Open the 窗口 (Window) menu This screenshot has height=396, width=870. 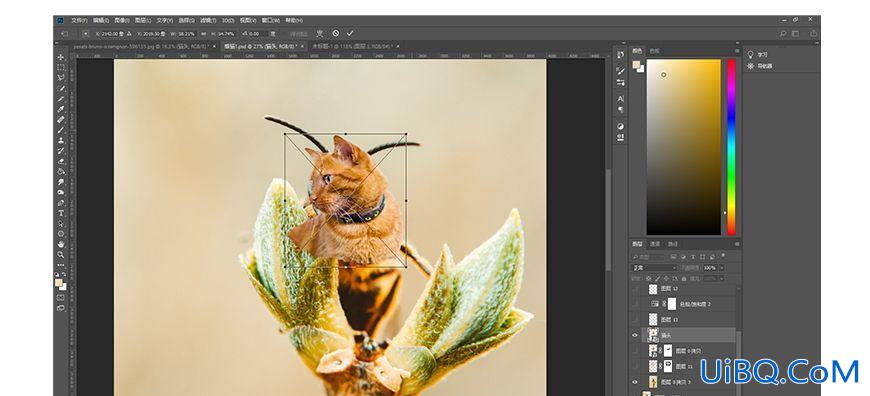[270, 20]
